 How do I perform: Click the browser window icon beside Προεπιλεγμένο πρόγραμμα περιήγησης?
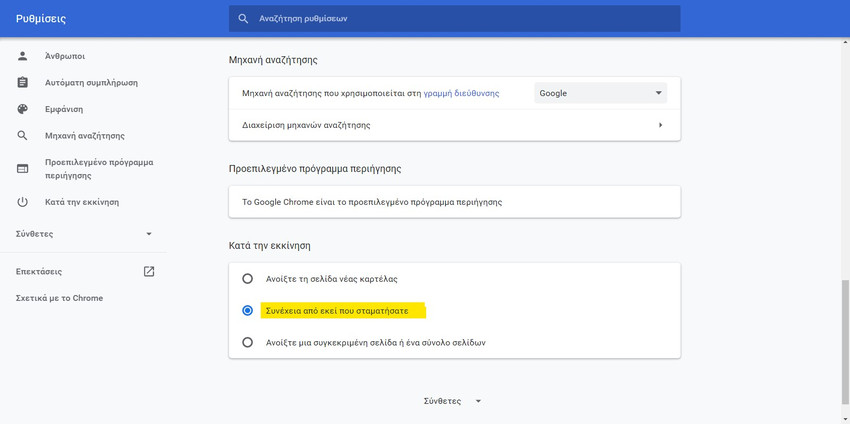(22, 169)
